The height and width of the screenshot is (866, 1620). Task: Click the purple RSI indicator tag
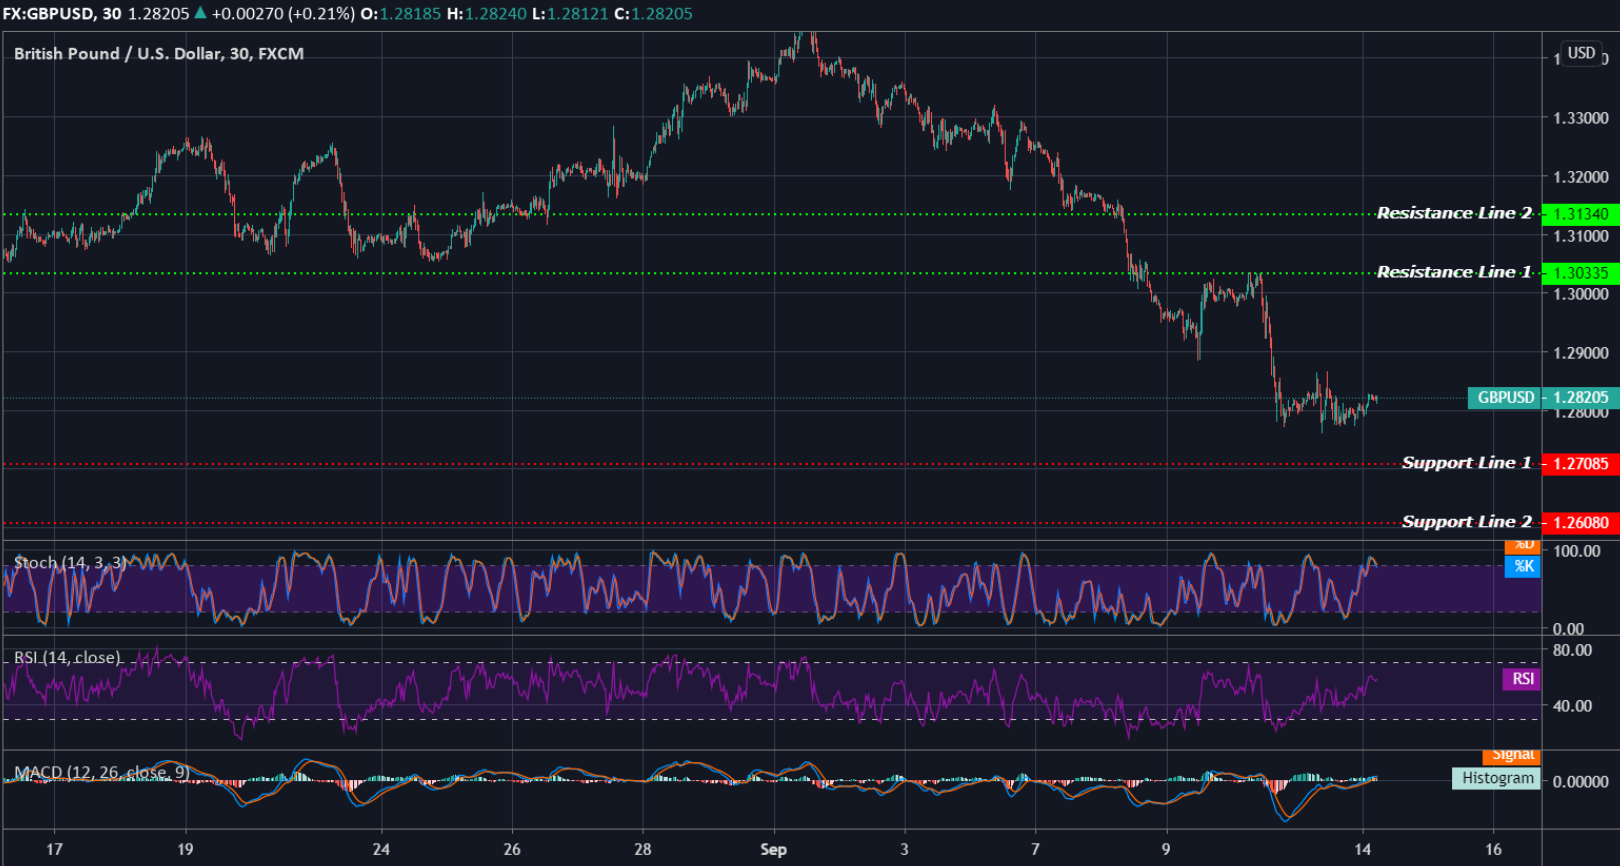coord(1522,679)
